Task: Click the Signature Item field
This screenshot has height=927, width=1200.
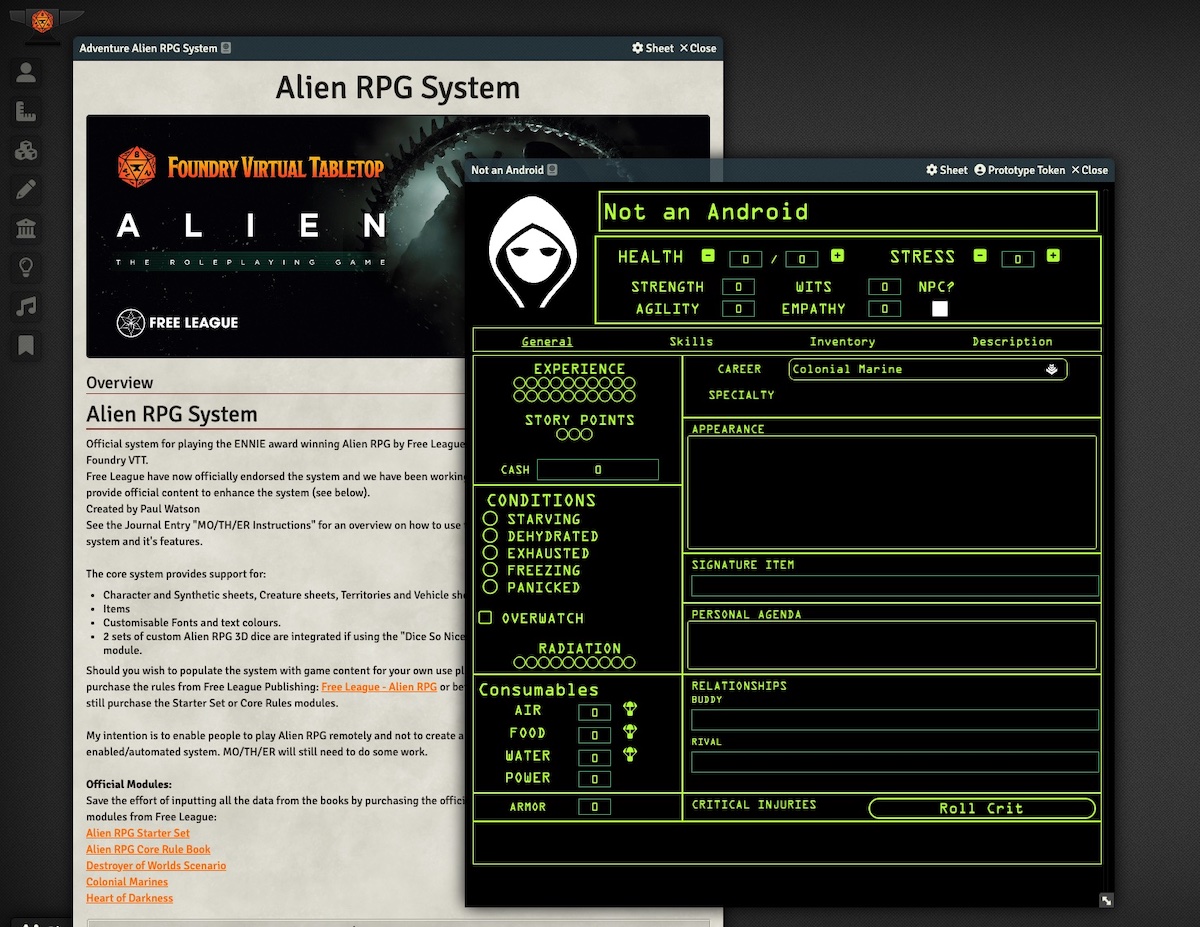Action: [x=895, y=585]
